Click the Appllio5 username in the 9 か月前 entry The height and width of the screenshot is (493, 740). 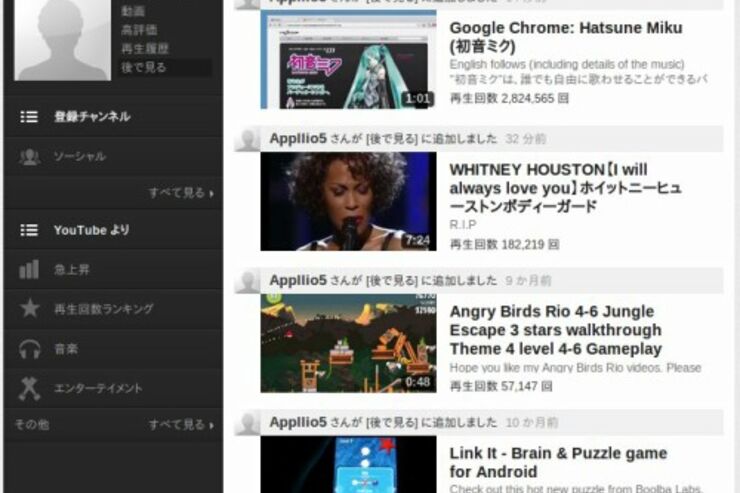click(x=298, y=280)
